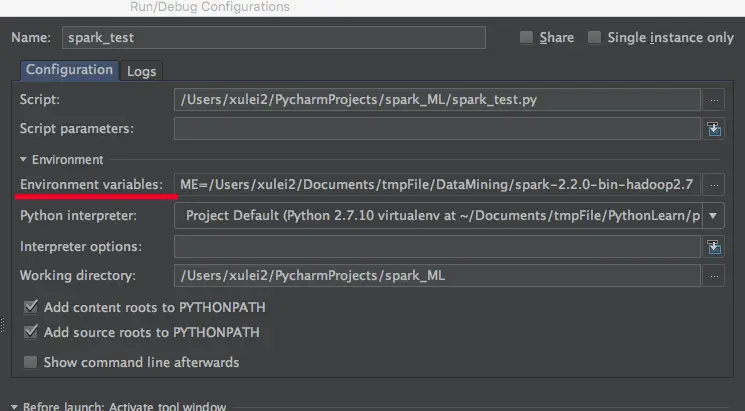Click the Run/Debug Configurations title text
Viewport: 745px width, 411px height.
[210, 7]
